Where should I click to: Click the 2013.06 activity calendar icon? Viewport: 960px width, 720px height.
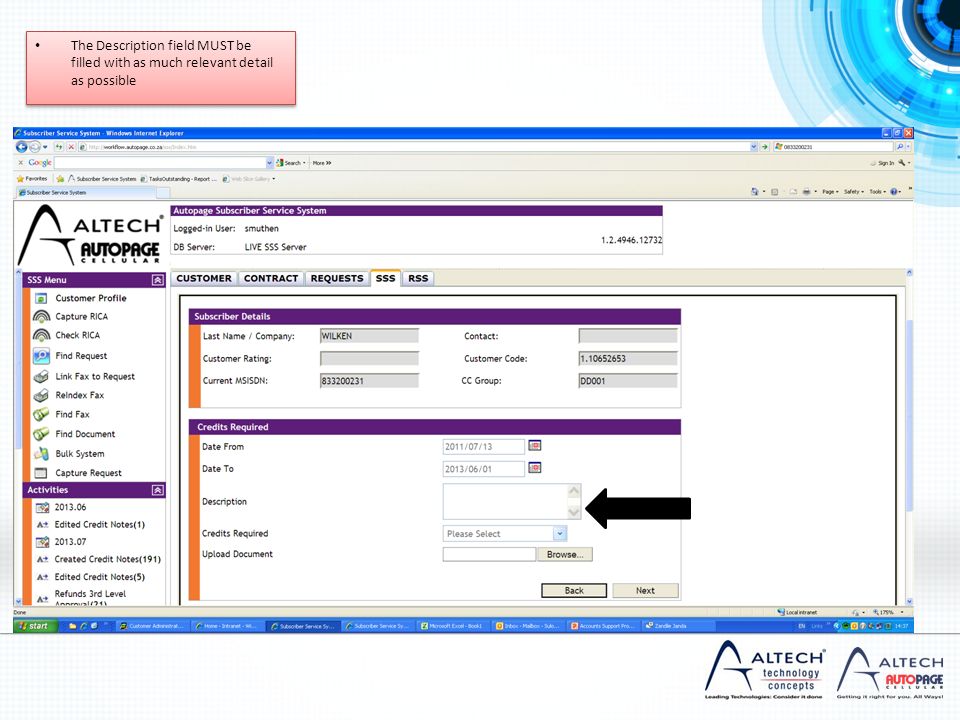(x=42, y=508)
